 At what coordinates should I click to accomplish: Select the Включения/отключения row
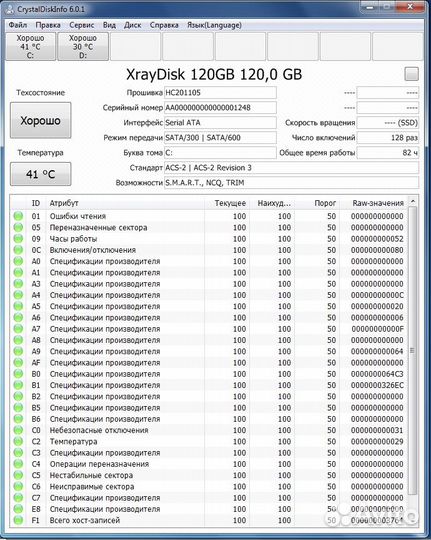click(209, 250)
